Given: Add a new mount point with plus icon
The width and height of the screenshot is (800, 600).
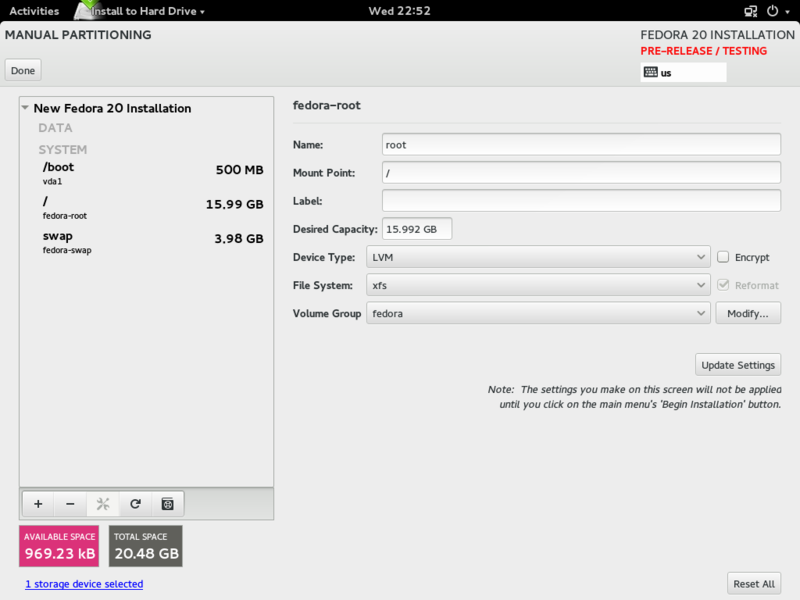Looking at the screenshot, I should click(x=38, y=504).
